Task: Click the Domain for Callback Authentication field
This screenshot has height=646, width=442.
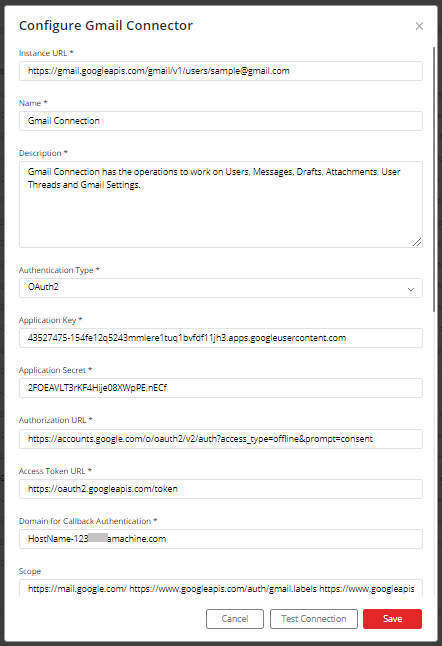Action: tap(221, 539)
